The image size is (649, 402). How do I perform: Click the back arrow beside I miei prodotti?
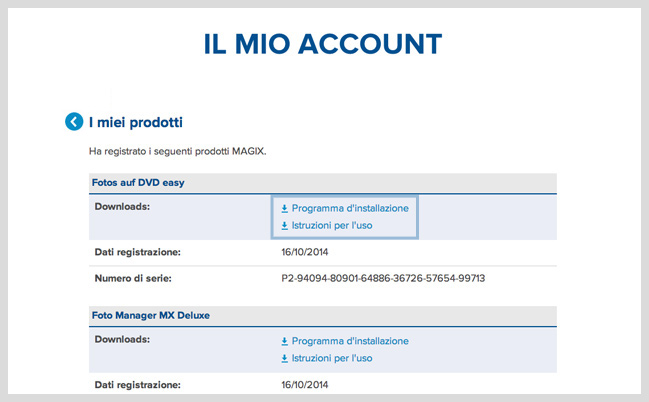point(74,122)
